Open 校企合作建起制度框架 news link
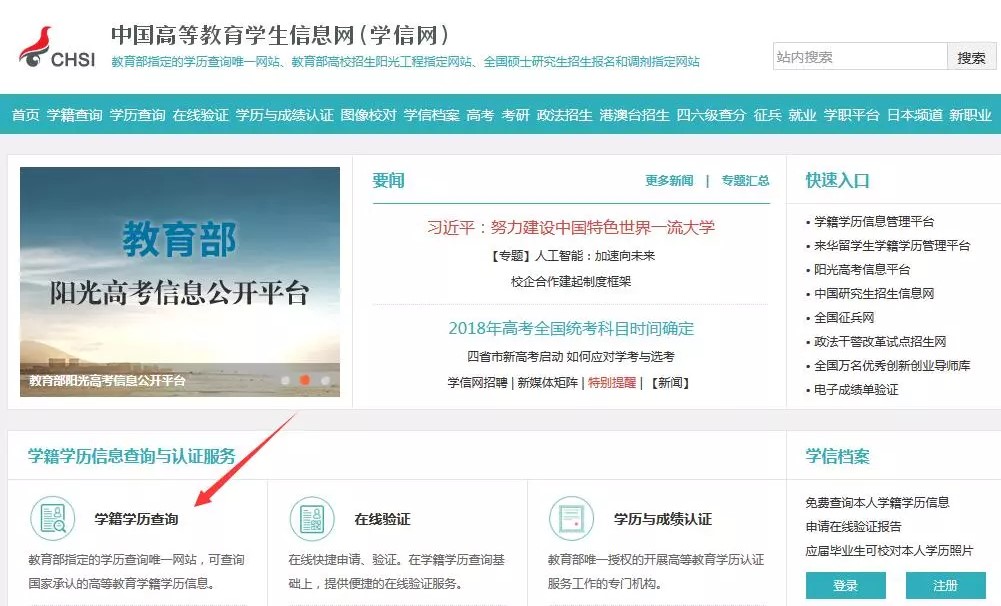Image resolution: width=1001 pixels, height=606 pixels. 571,282
